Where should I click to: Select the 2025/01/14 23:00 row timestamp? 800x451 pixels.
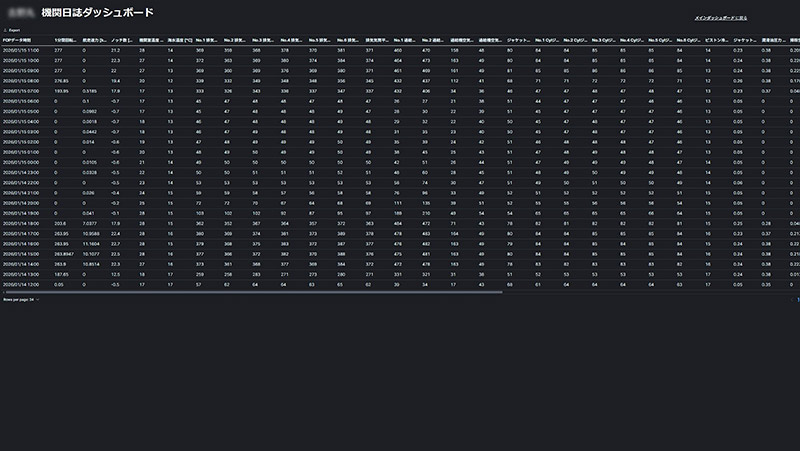(21, 172)
